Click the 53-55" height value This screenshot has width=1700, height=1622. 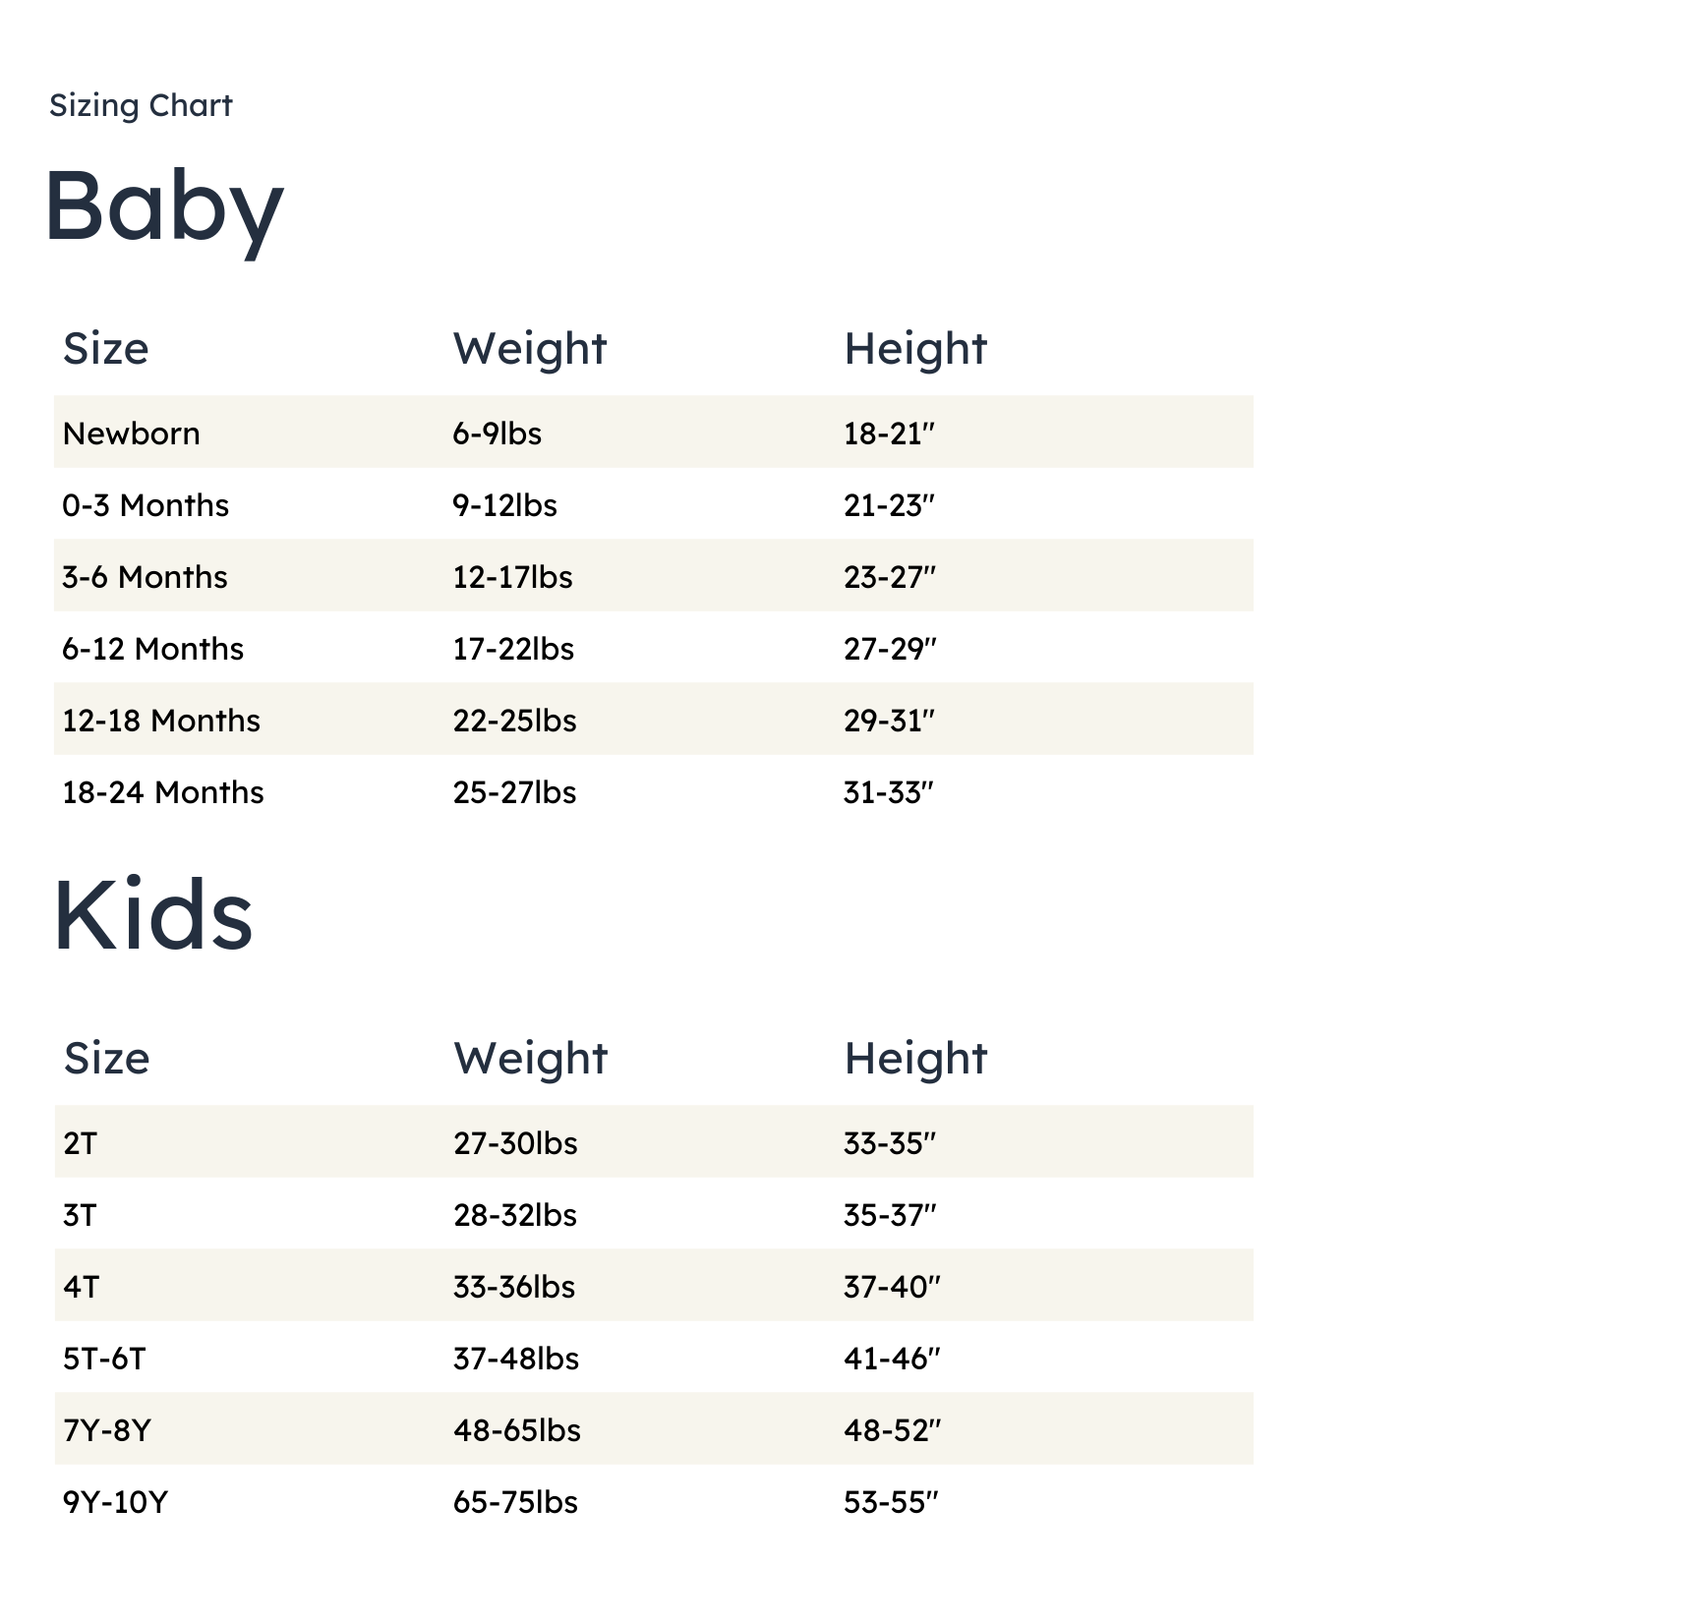pyautogui.click(x=890, y=1503)
